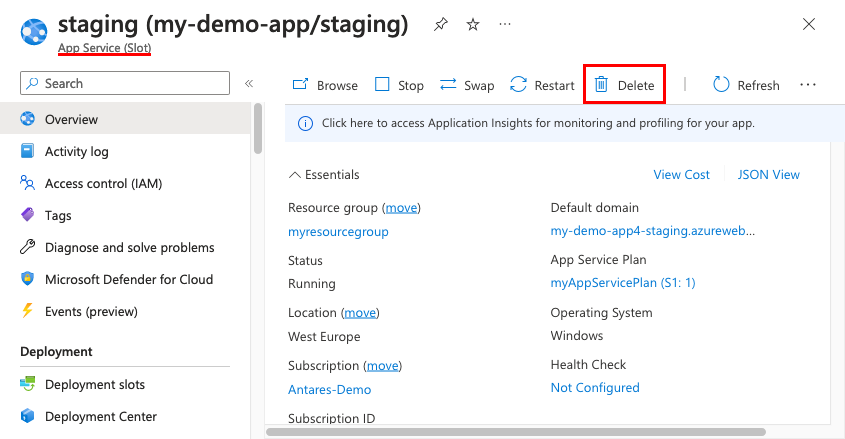Open JSON View link
This screenshot has height=439, width=845.
tap(768, 175)
